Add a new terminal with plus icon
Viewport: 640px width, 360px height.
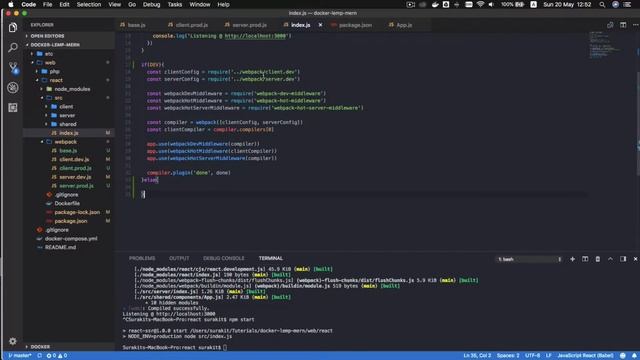pos(572,259)
